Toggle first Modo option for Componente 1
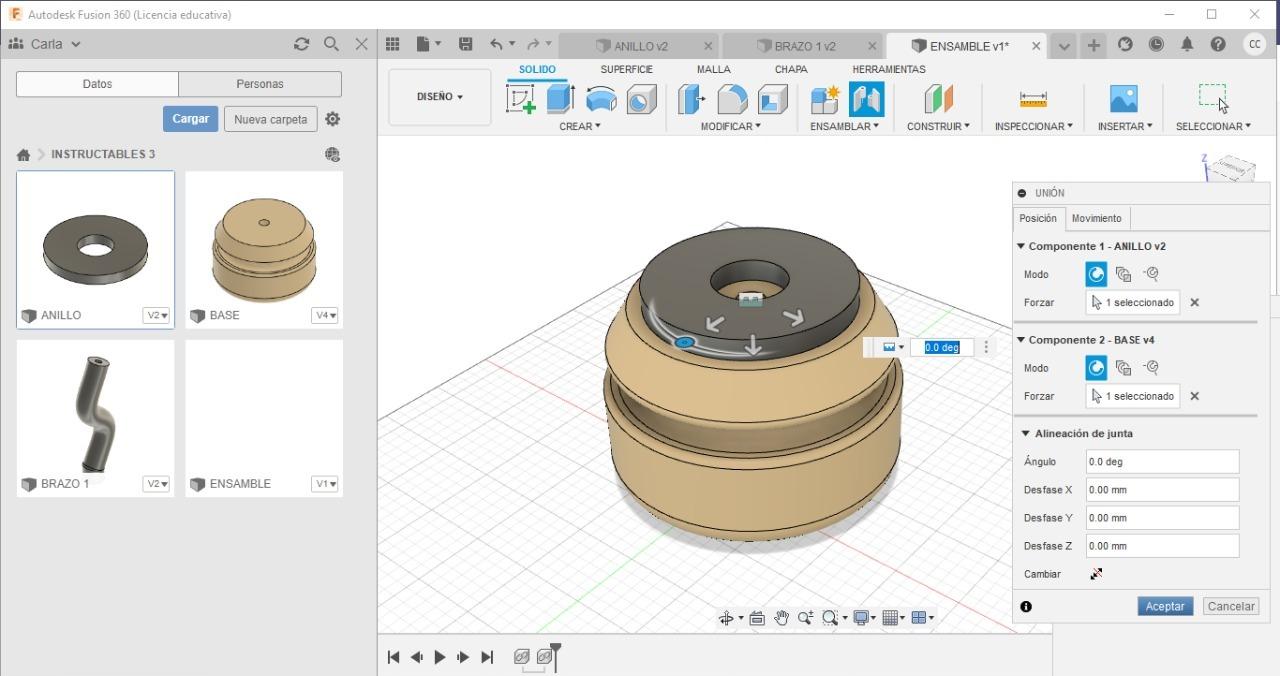Image resolution: width=1280 pixels, height=676 pixels. point(1096,274)
